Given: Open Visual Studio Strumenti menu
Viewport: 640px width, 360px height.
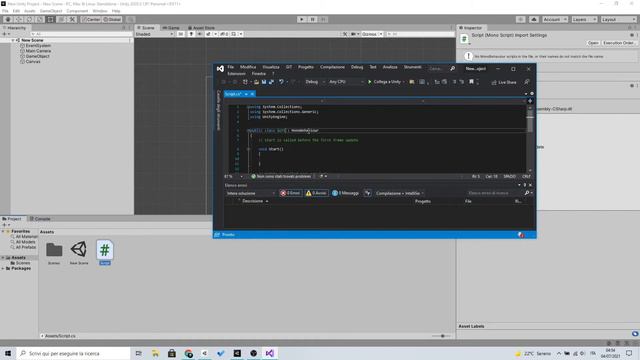Looking at the screenshot, I should [412, 67].
